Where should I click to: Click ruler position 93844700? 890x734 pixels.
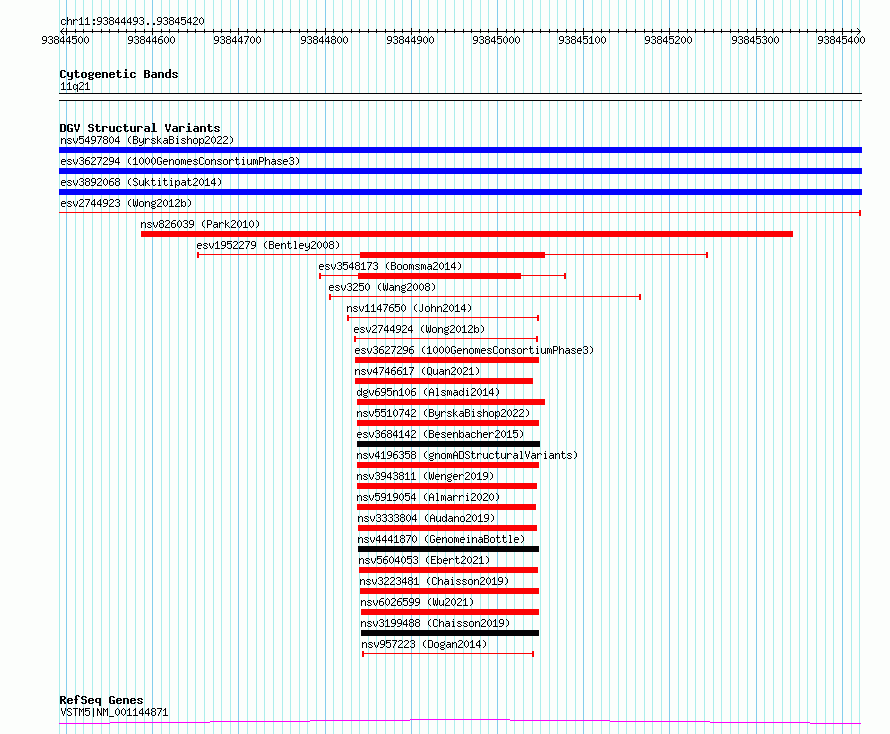pyautogui.click(x=237, y=40)
